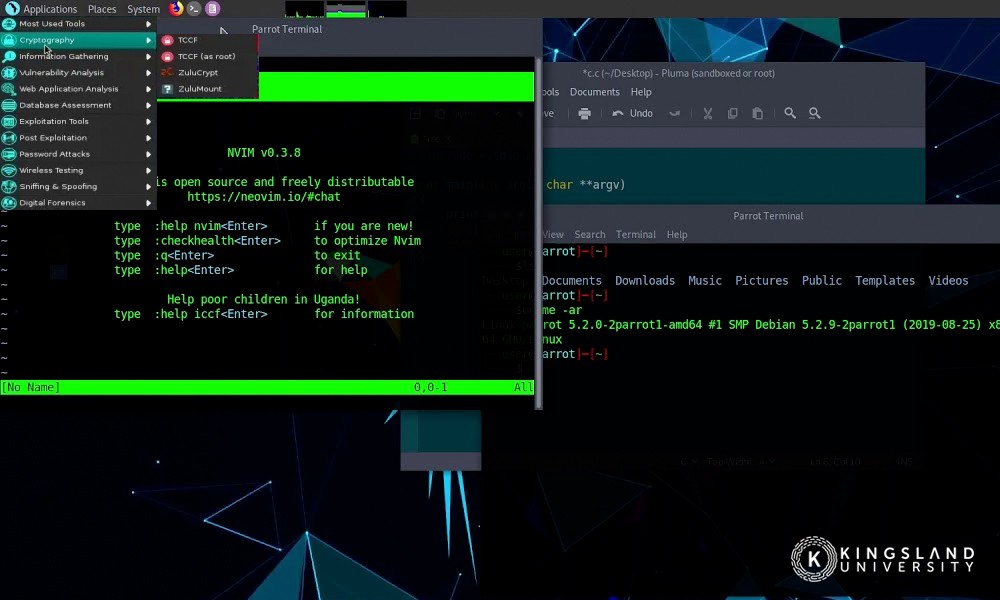This screenshot has height=600, width=1000.
Task: Open the green system monitor graph applet
Action: (345, 9)
